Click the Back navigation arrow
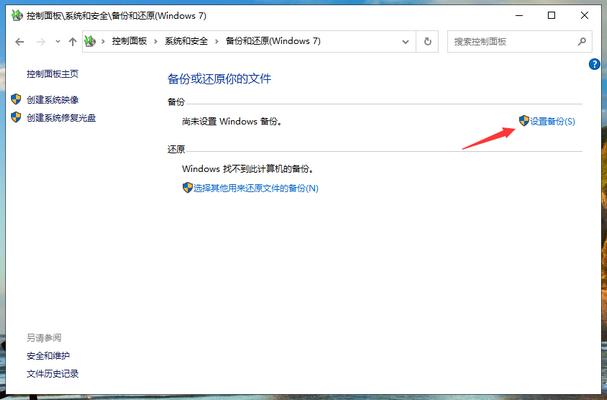Viewport: 607px width, 400px height. (19, 42)
